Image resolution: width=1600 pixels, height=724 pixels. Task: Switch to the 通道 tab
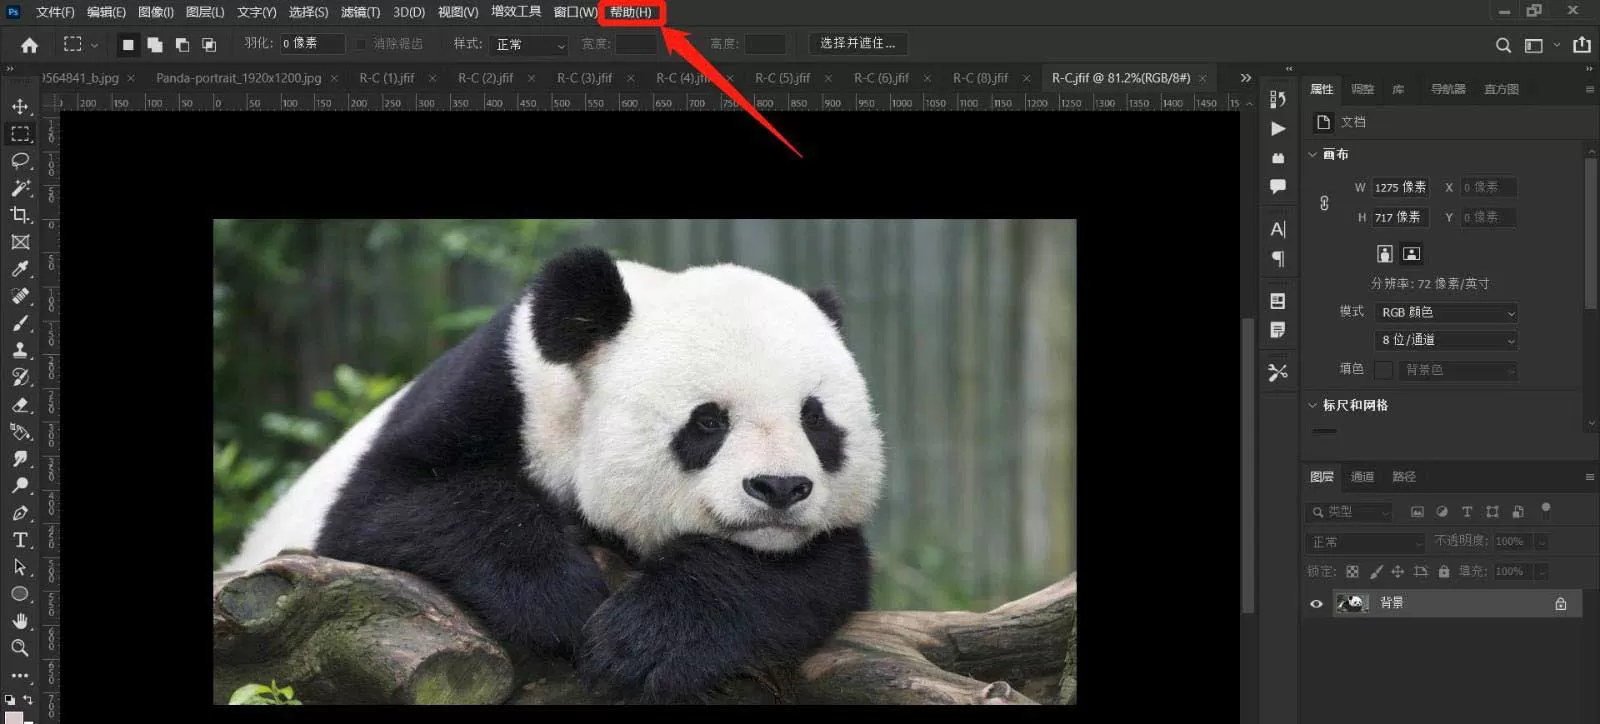pyautogui.click(x=1362, y=477)
